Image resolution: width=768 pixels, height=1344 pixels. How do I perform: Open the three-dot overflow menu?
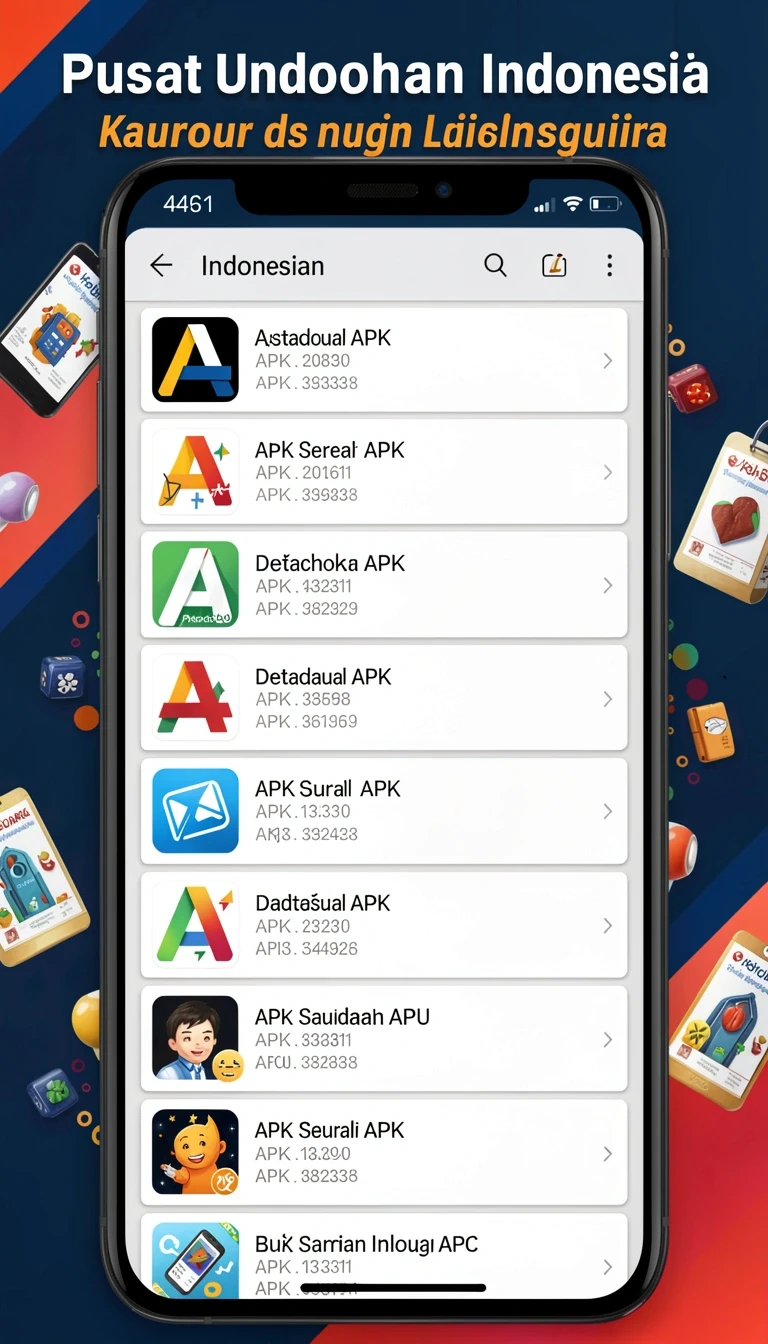tap(609, 265)
